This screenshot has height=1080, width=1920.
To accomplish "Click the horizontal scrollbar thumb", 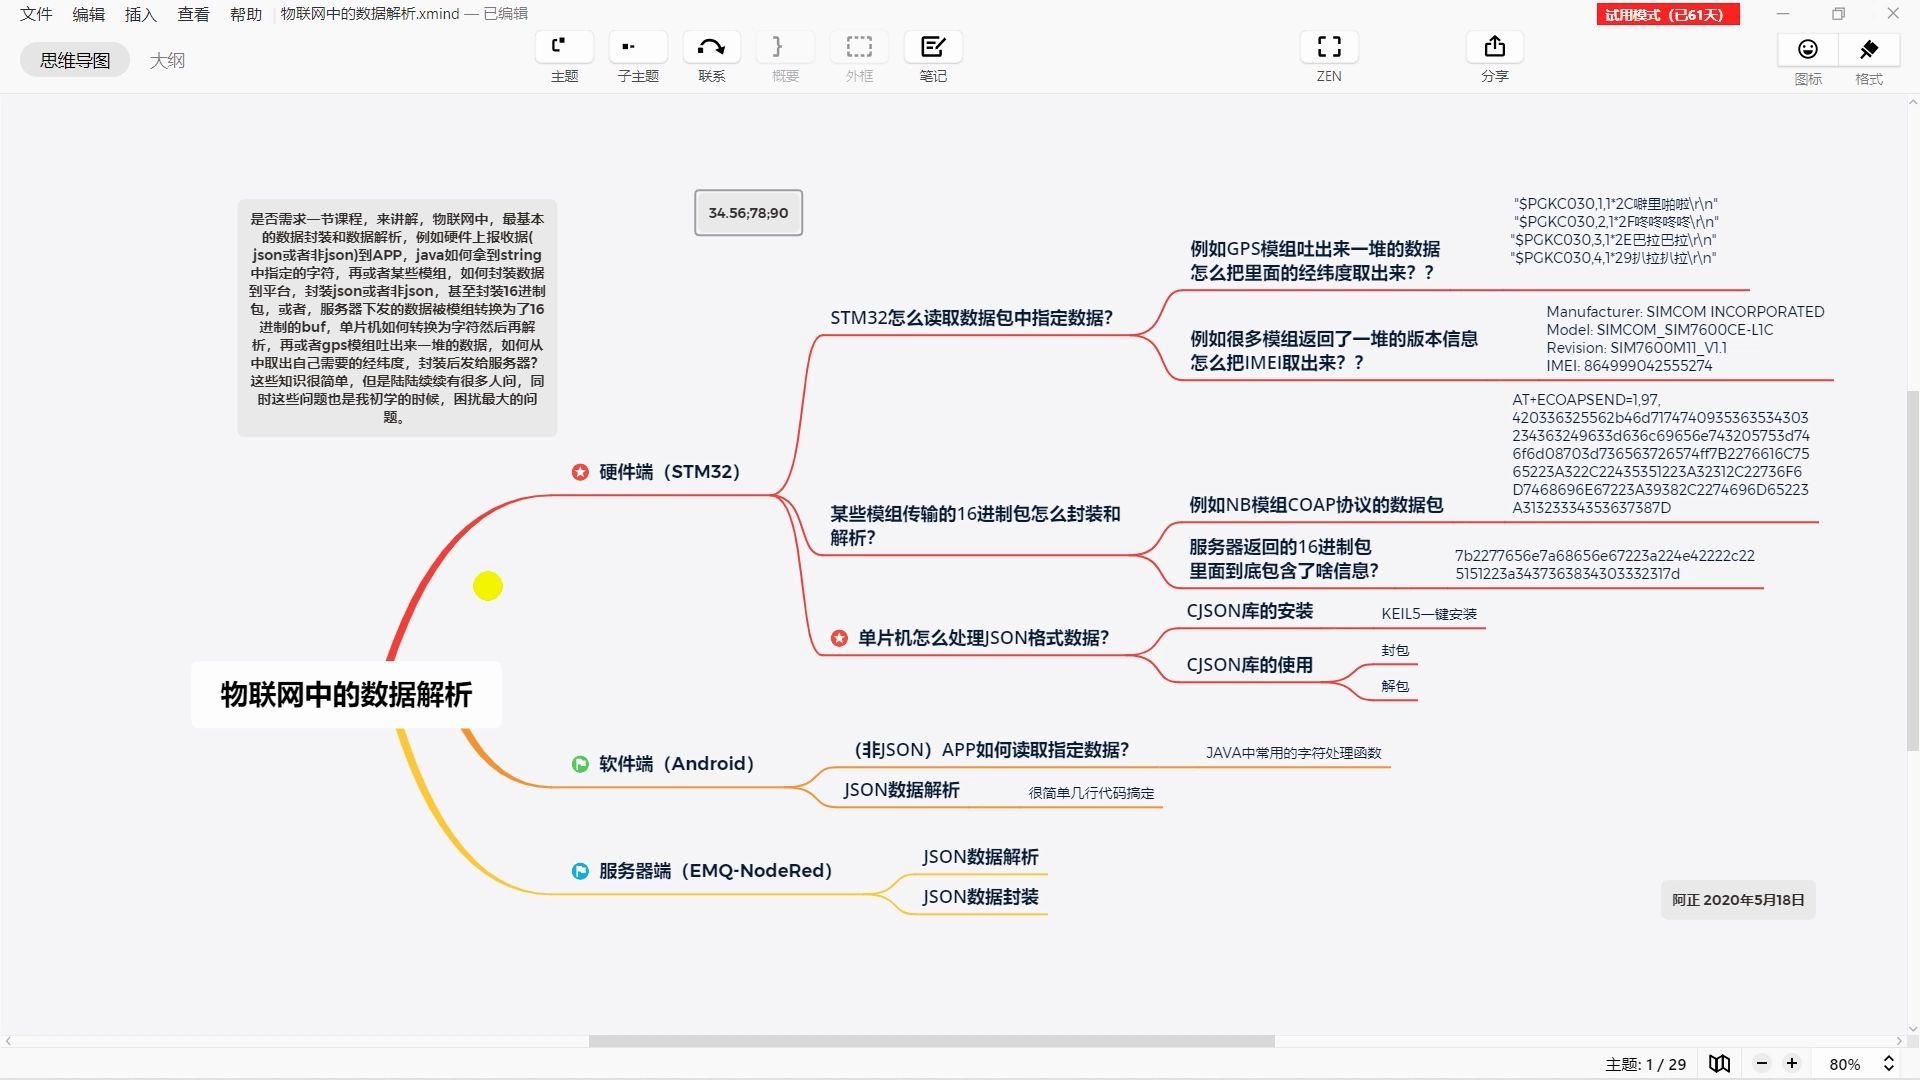I will [x=931, y=1041].
